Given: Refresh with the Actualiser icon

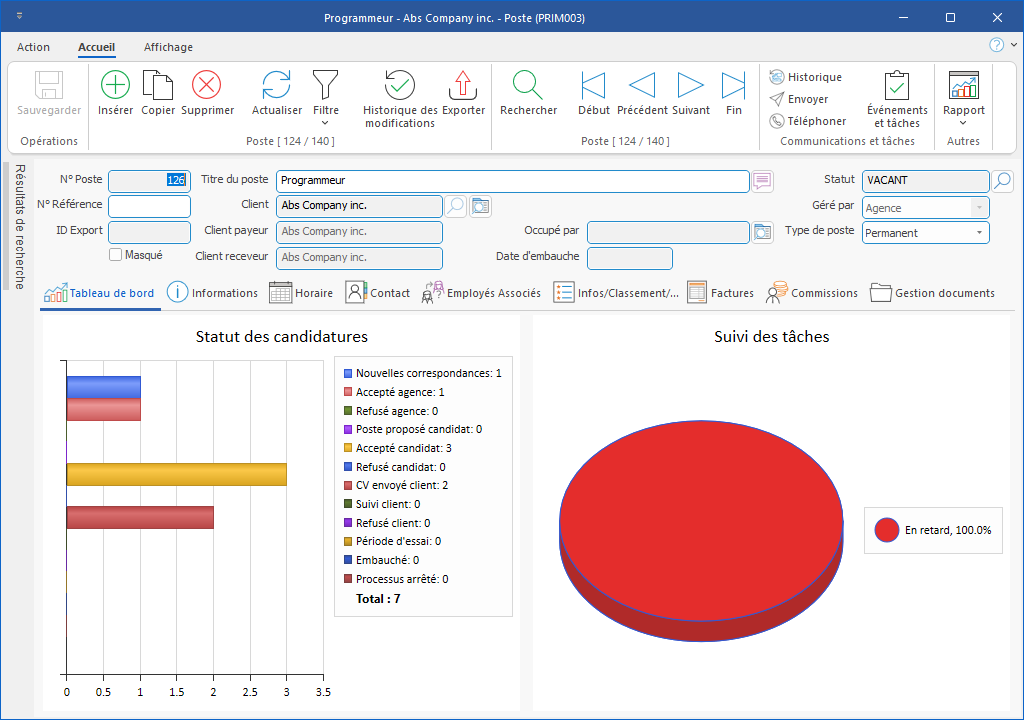Looking at the screenshot, I should pos(276,85).
